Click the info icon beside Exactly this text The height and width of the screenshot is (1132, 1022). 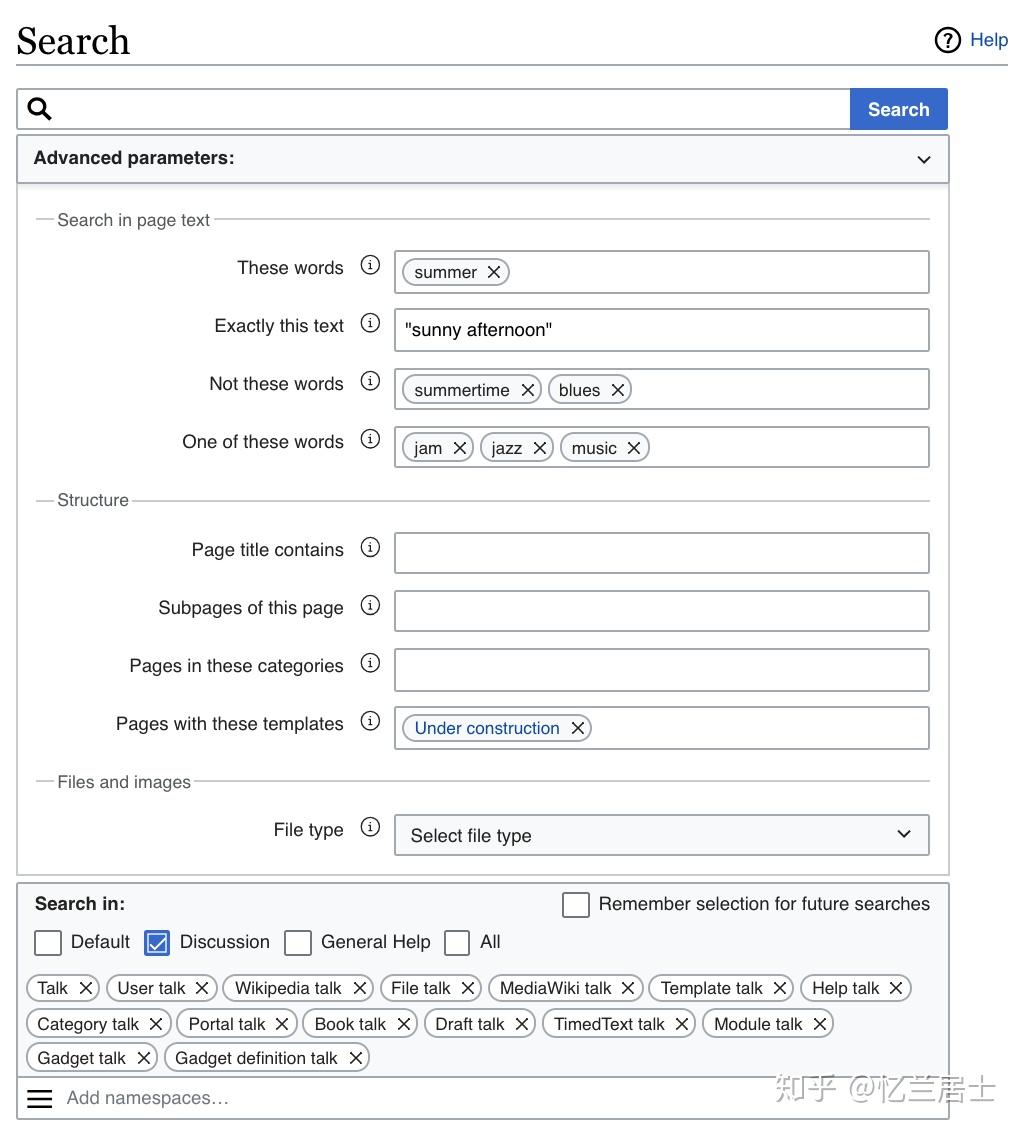(370, 324)
